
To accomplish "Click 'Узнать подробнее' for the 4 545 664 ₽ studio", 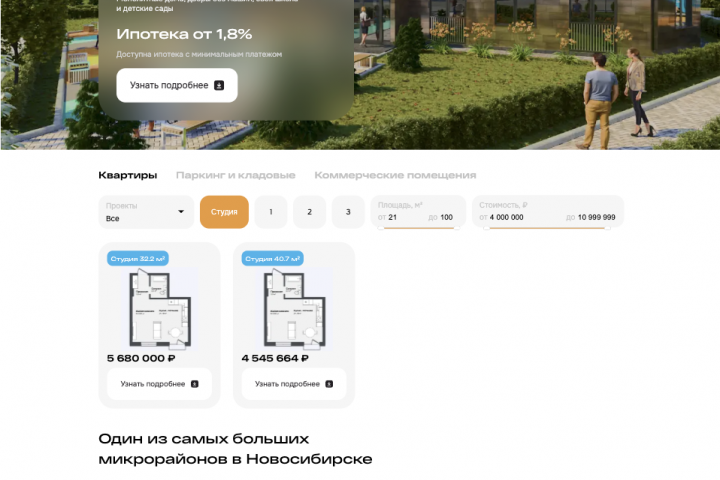I will point(294,384).
